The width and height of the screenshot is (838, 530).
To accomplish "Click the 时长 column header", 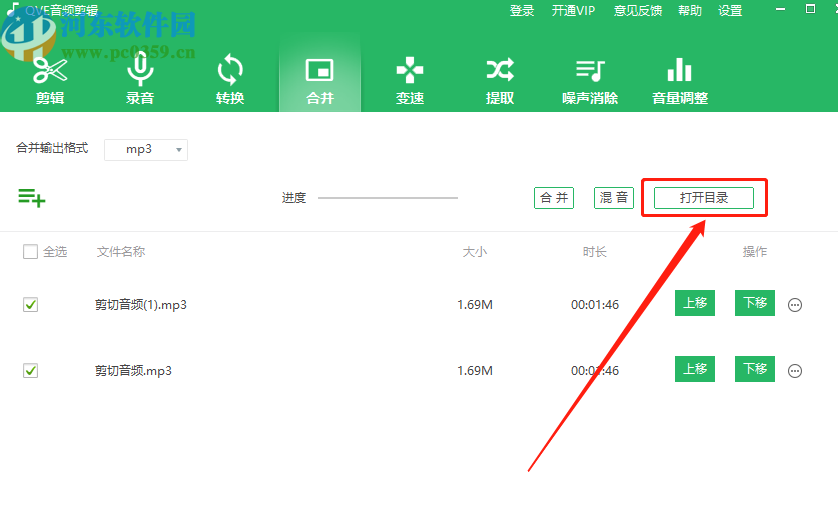I will pos(595,252).
